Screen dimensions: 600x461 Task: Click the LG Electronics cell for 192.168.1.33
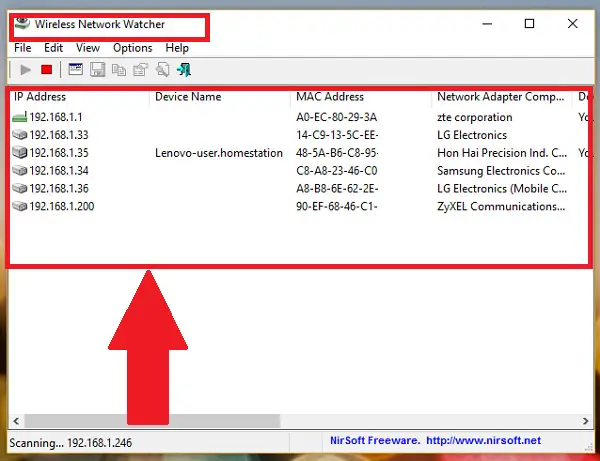point(472,135)
